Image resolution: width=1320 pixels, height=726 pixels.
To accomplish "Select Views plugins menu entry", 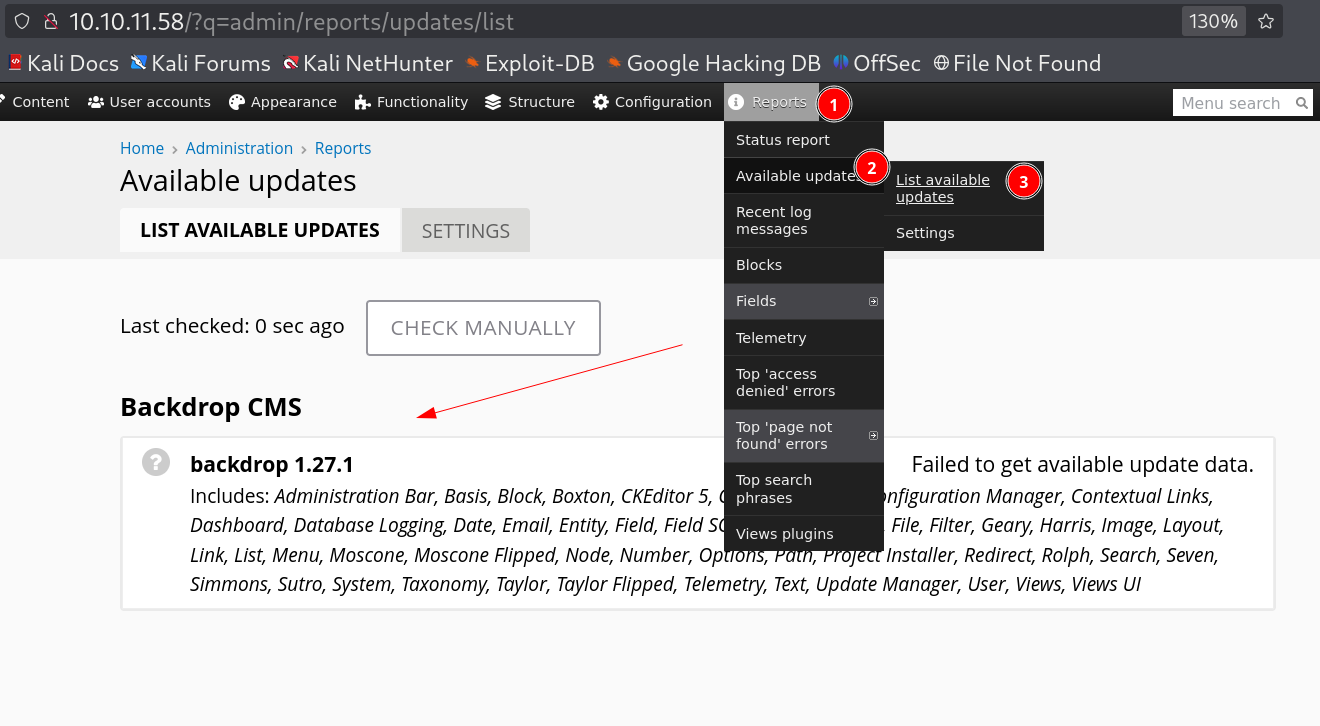I will [x=804, y=534].
